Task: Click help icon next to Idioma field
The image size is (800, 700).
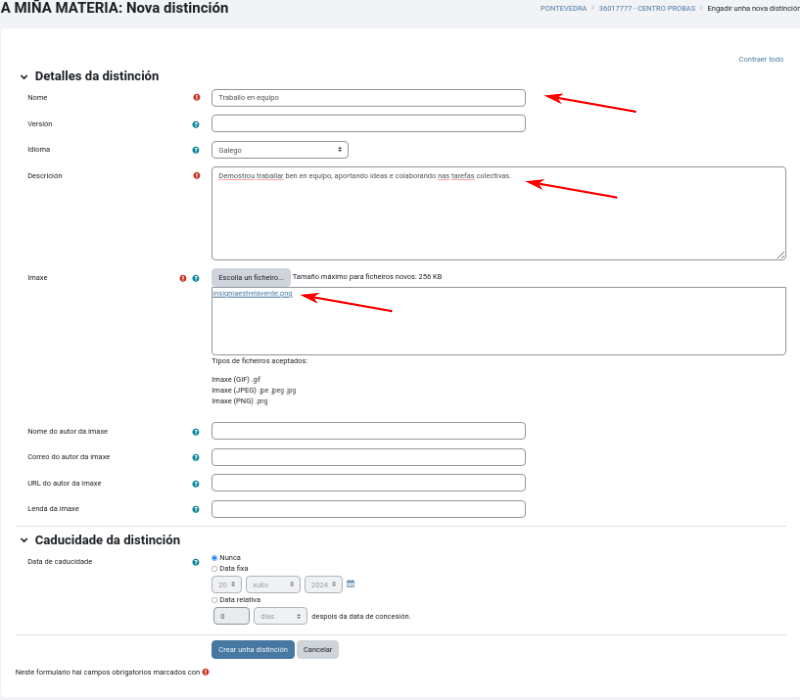Action: tap(196, 150)
